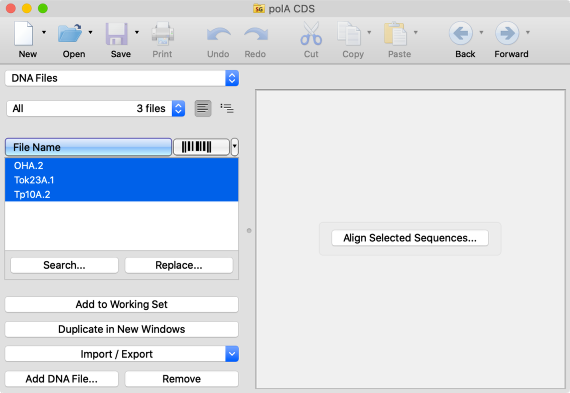
Task: Select the OHA.2 file
Action: [x=122, y=165]
